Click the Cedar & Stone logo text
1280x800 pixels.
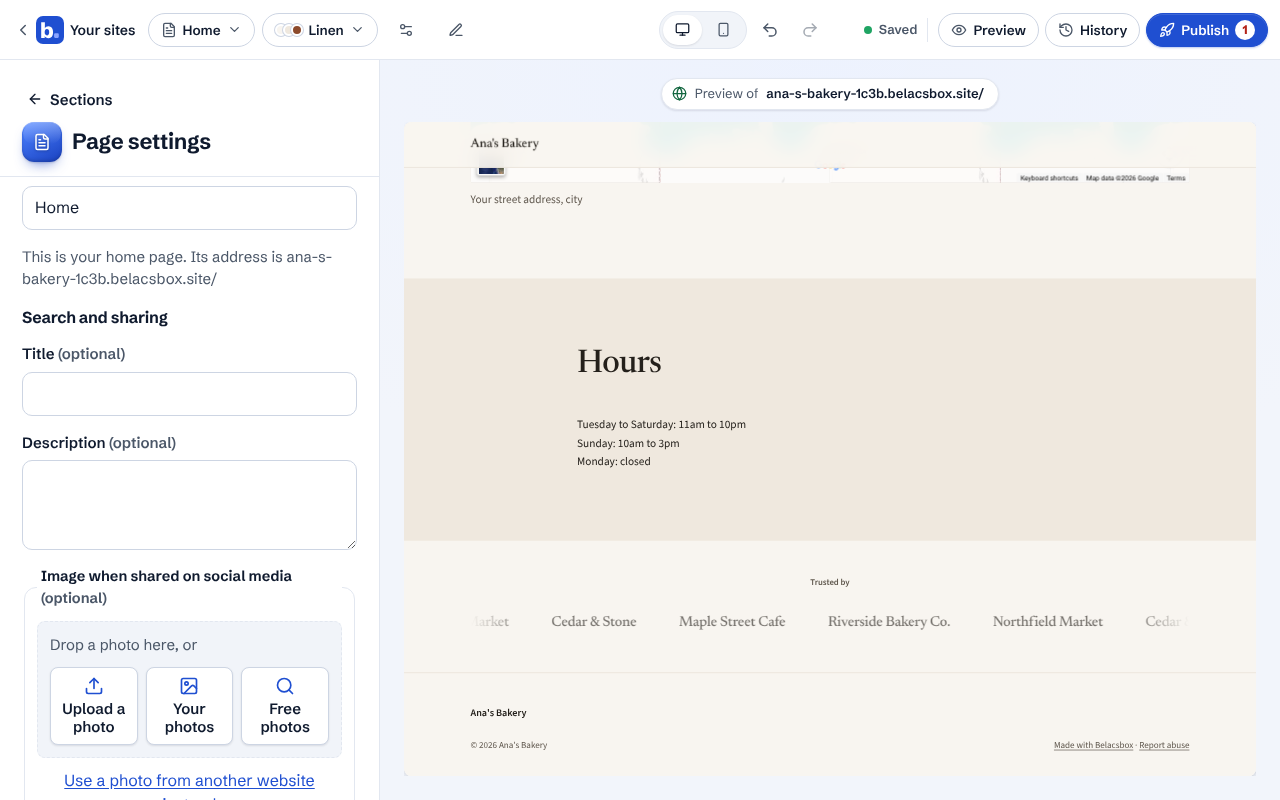click(x=594, y=621)
